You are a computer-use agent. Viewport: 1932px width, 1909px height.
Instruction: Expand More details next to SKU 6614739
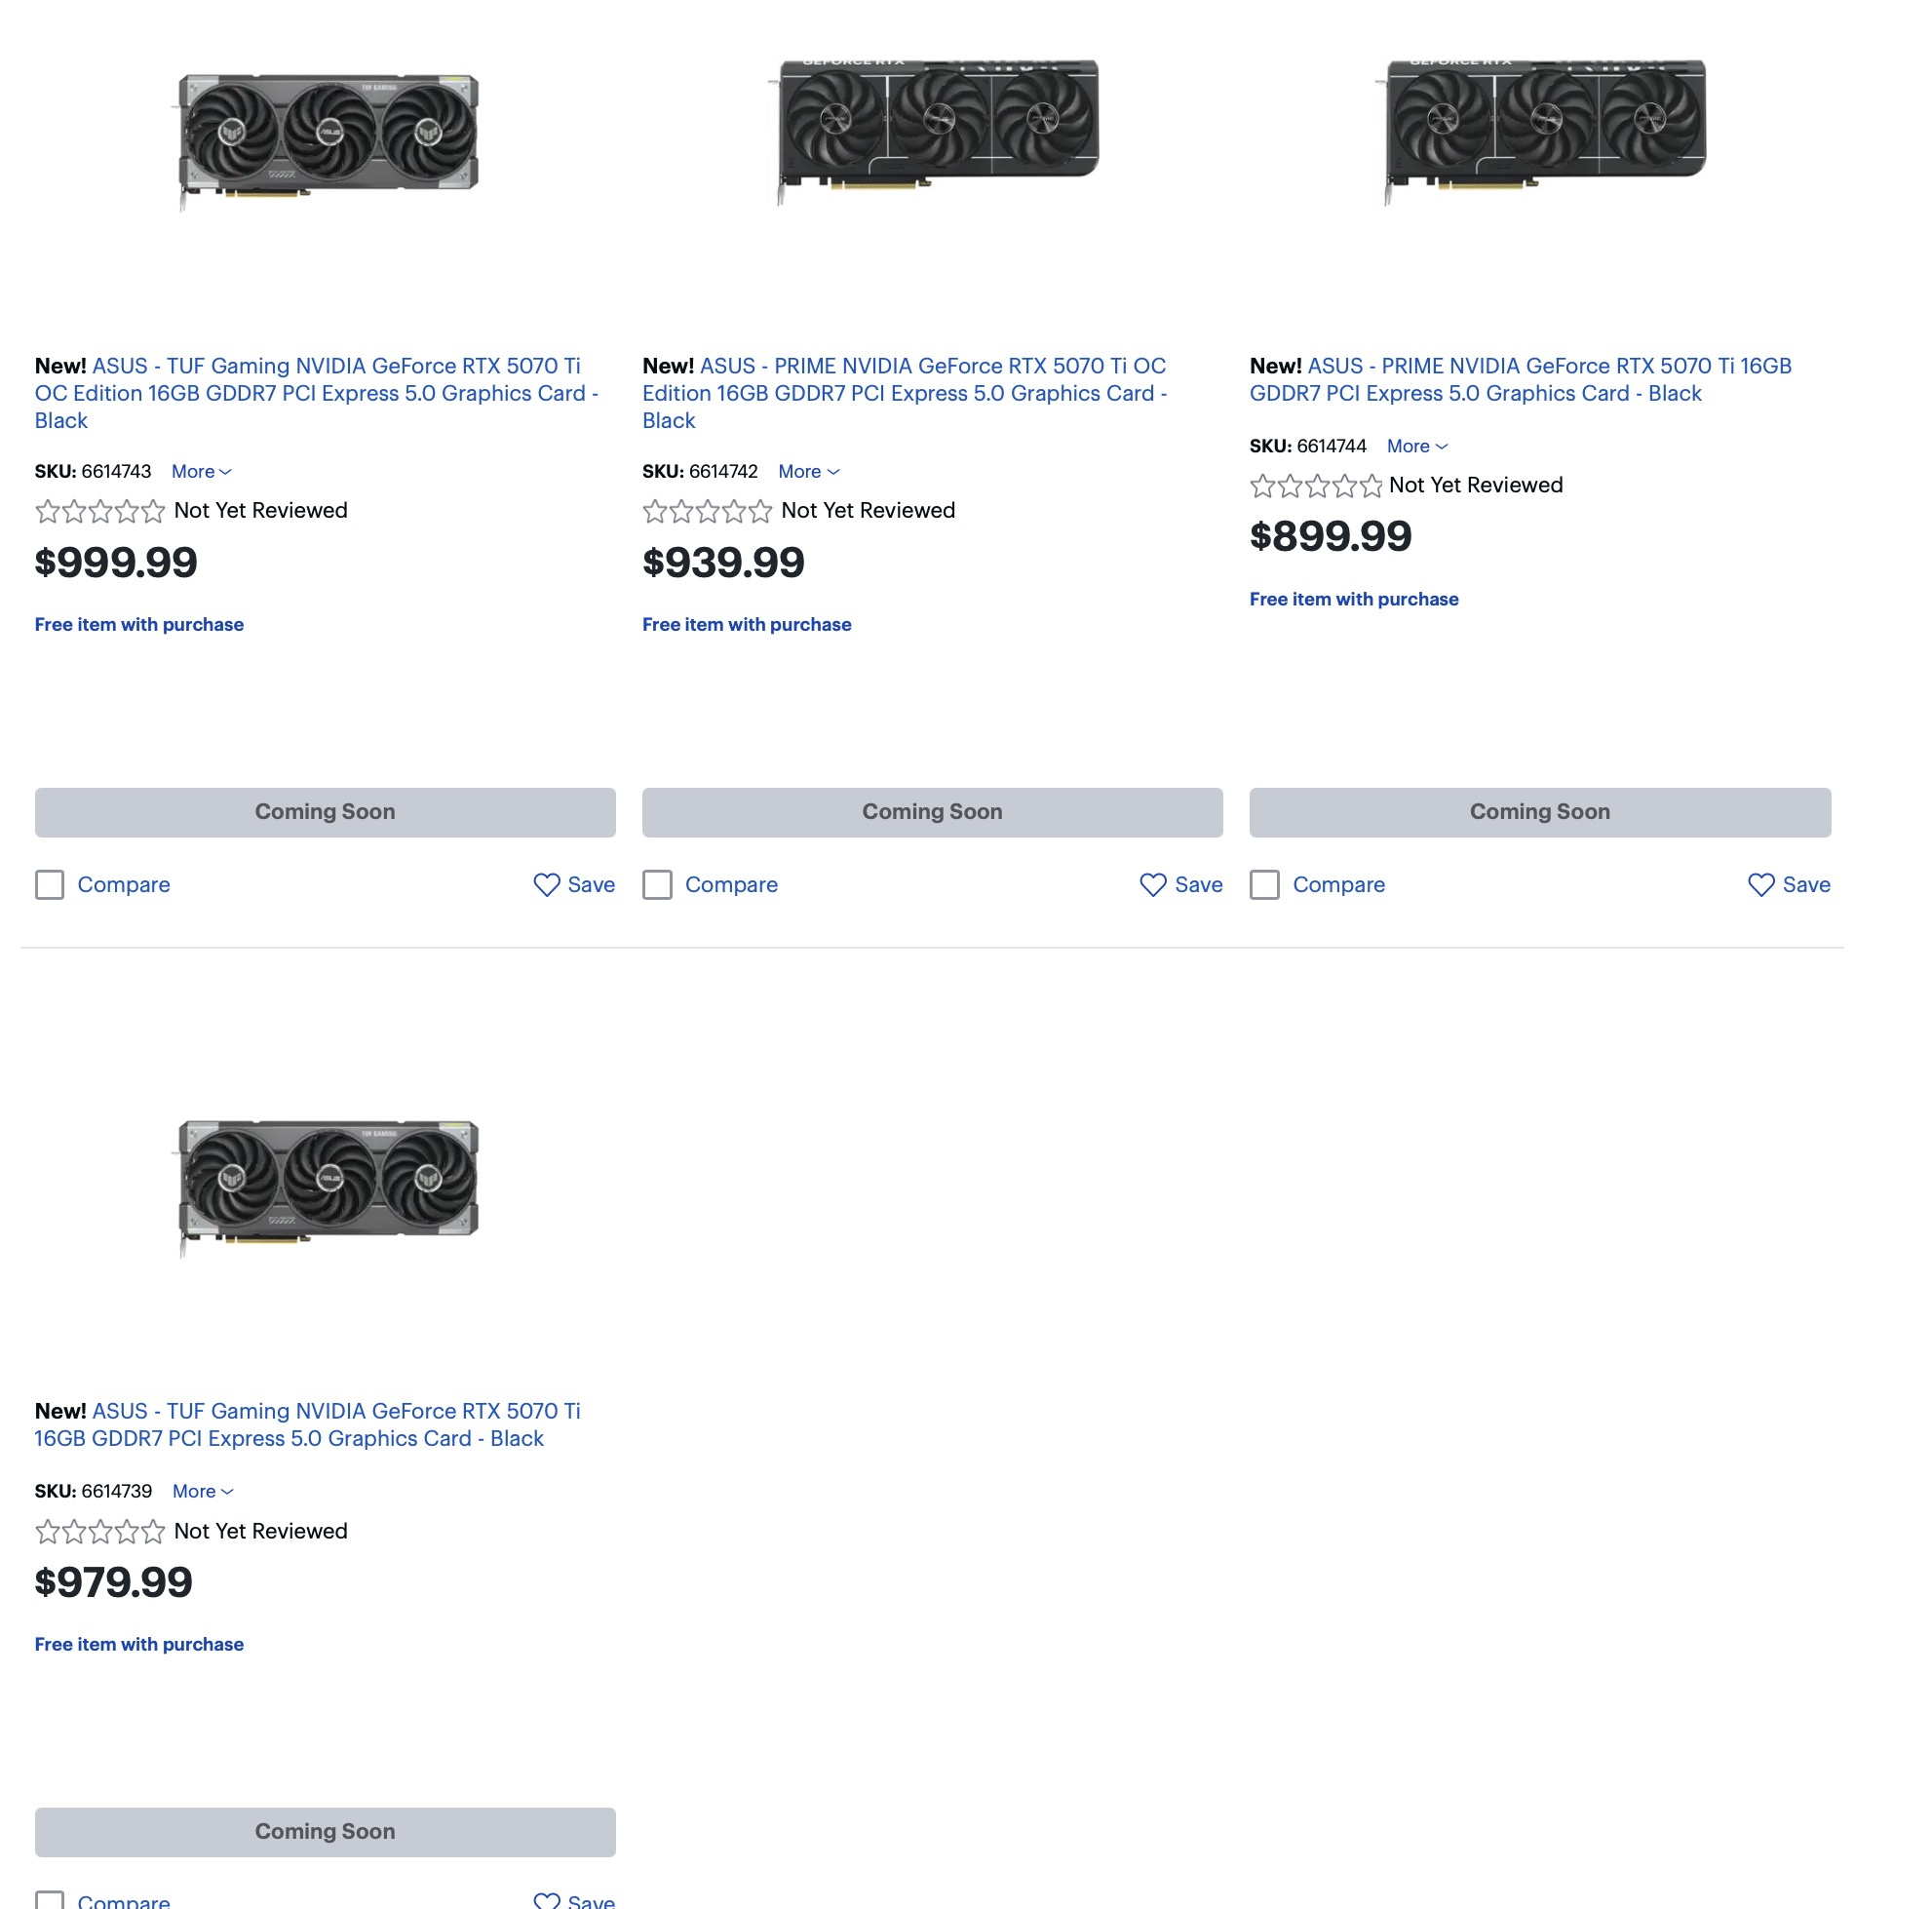(202, 1492)
